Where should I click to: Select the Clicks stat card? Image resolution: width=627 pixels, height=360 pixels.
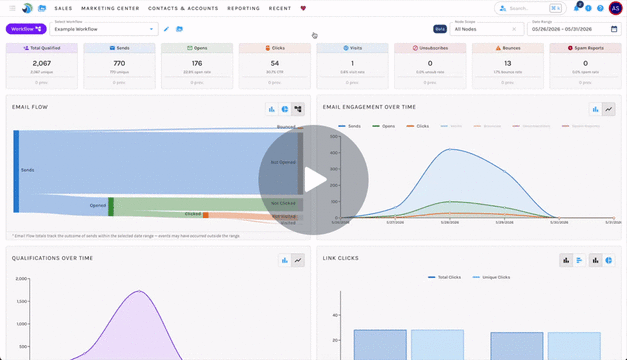tap(275, 66)
